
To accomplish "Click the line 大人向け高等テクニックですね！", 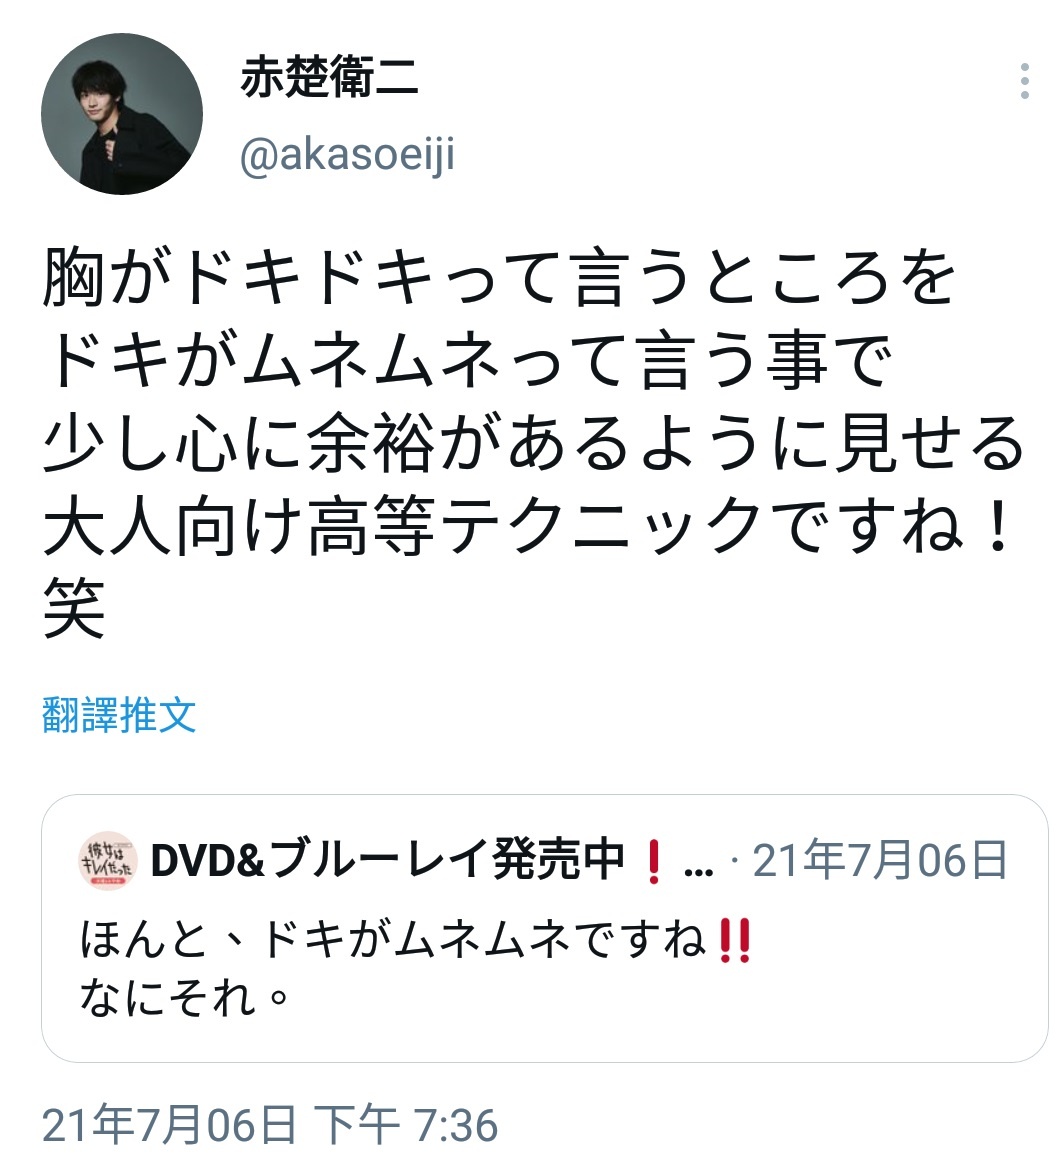I will click(x=530, y=525).
